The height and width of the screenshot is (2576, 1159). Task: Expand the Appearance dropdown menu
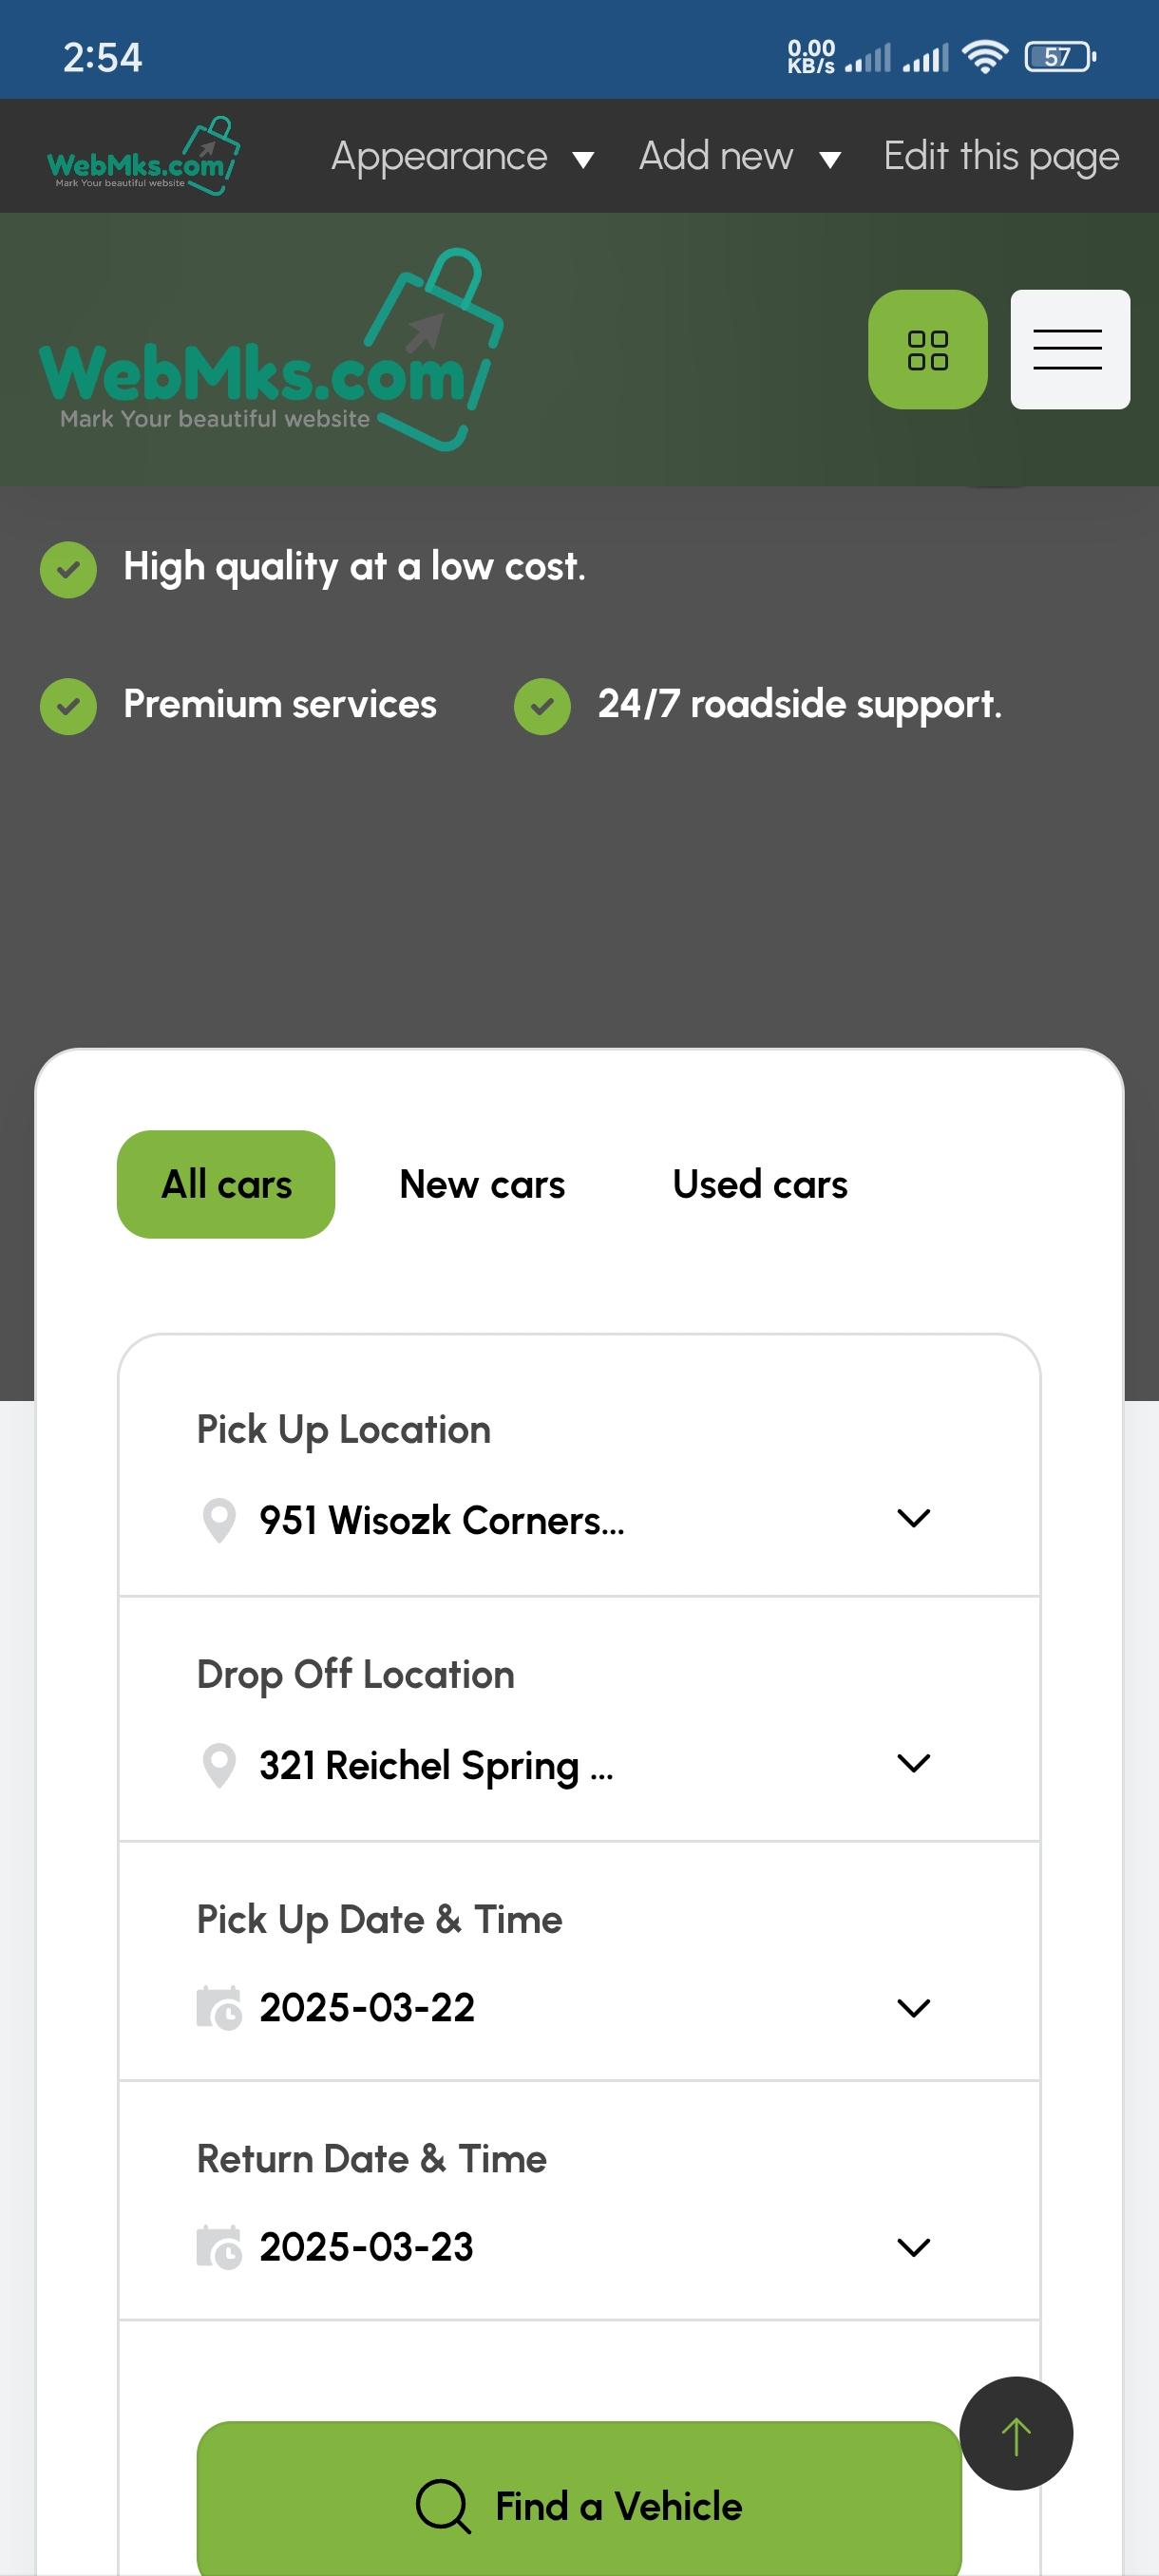click(x=462, y=157)
